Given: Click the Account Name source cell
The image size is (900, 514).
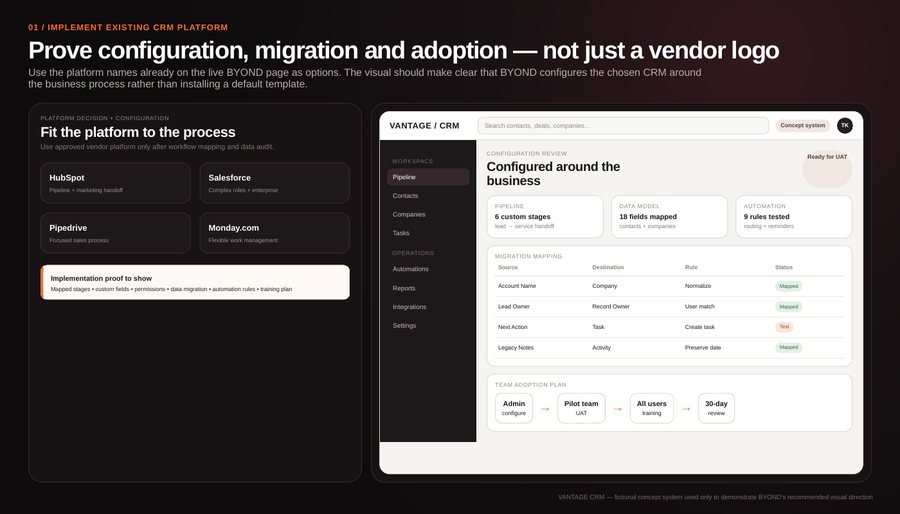Looking at the screenshot, I should tap(517, 286).
